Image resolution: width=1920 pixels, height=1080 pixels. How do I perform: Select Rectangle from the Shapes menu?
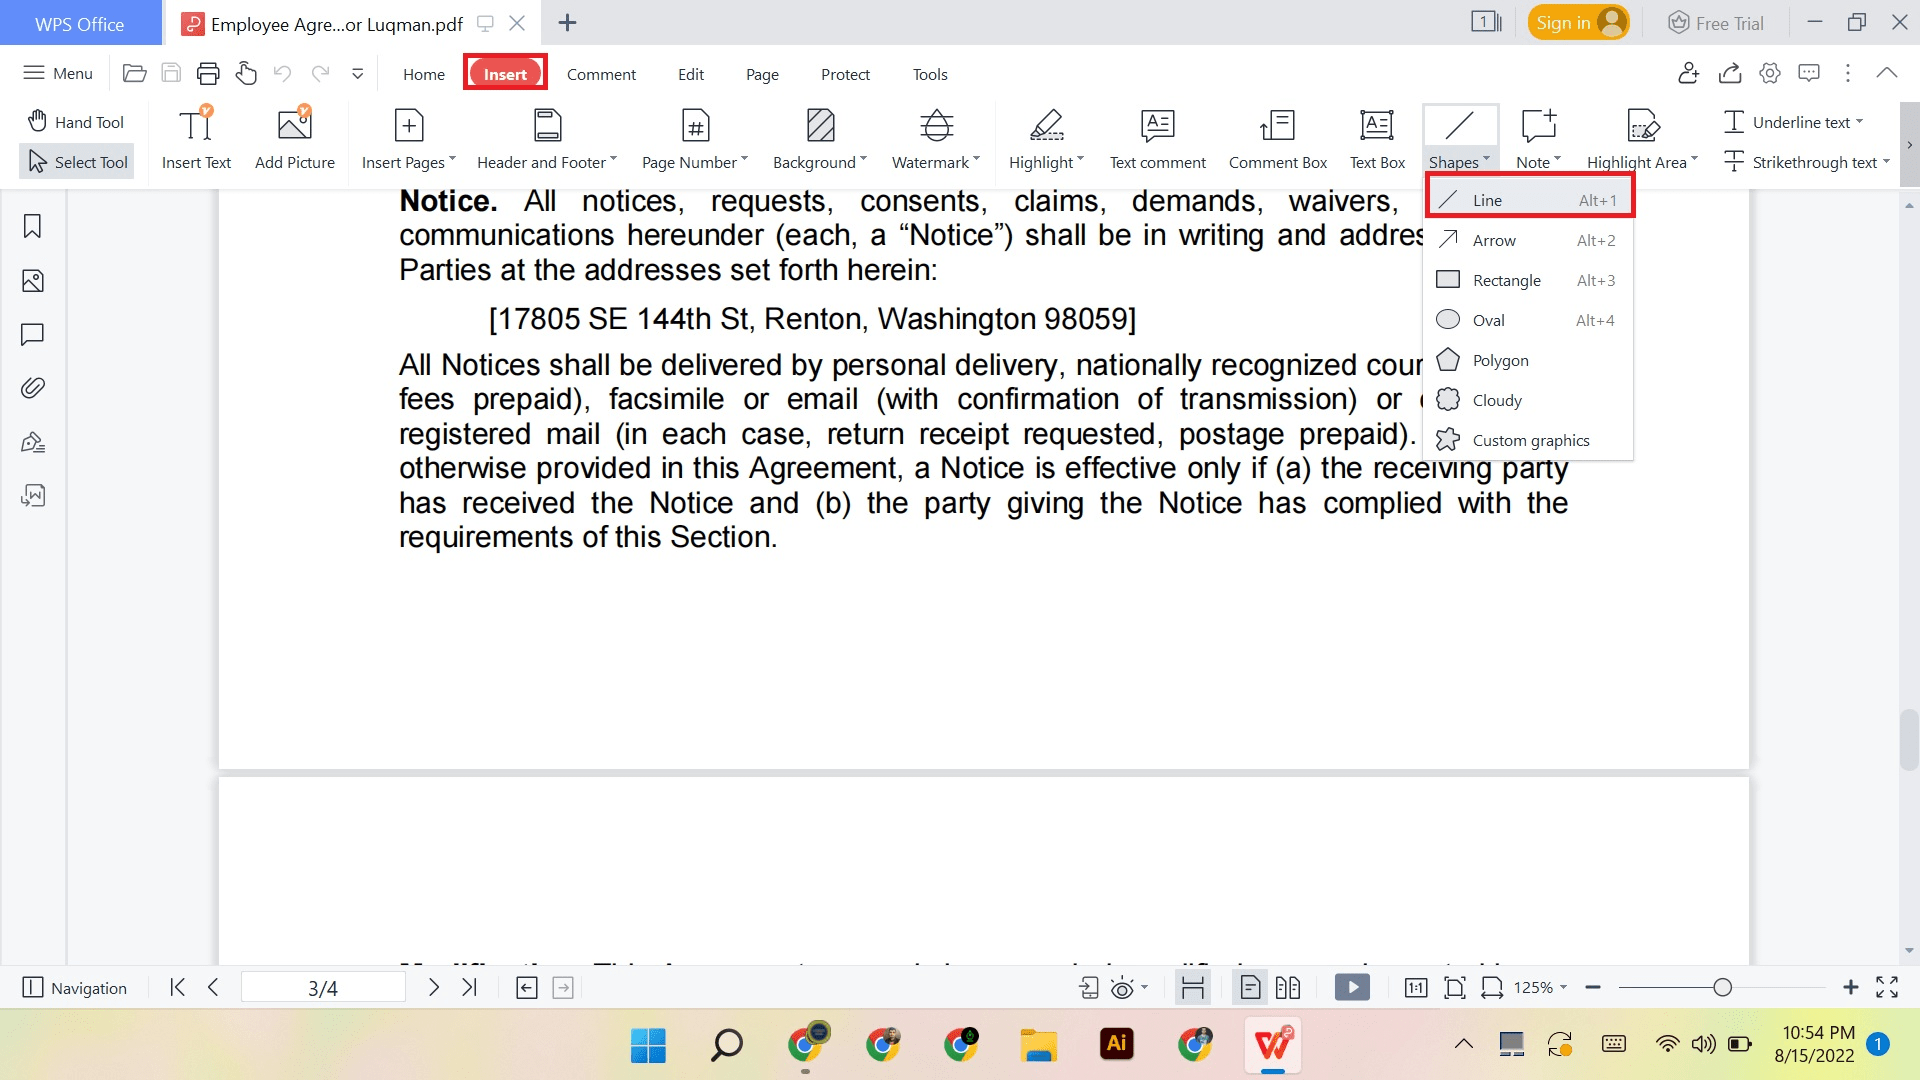1507,280
